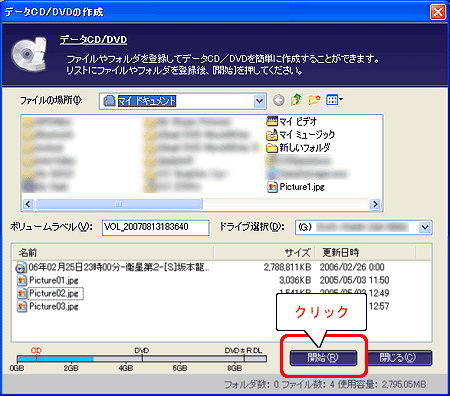The image size is (450, 396).
Task: Create new folder icon in toolbar
Action: [x=314, y=100]
